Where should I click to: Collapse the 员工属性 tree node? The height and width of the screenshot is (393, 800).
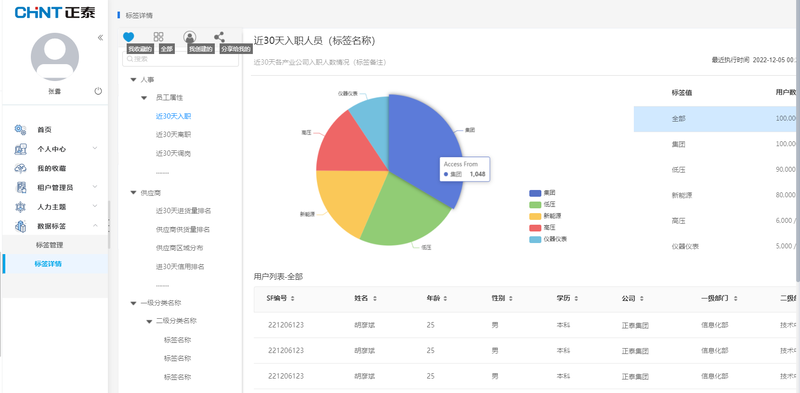click(x=144, y=97)
